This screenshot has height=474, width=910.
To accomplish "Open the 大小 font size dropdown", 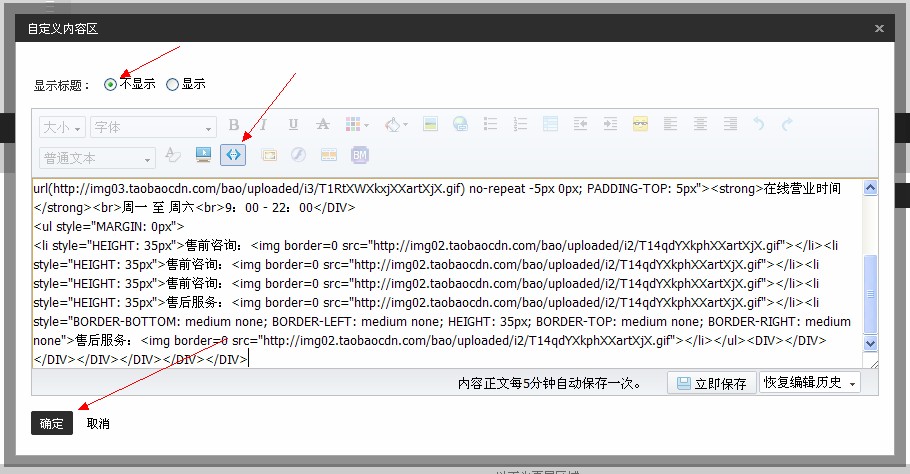I will coord(62,127).
